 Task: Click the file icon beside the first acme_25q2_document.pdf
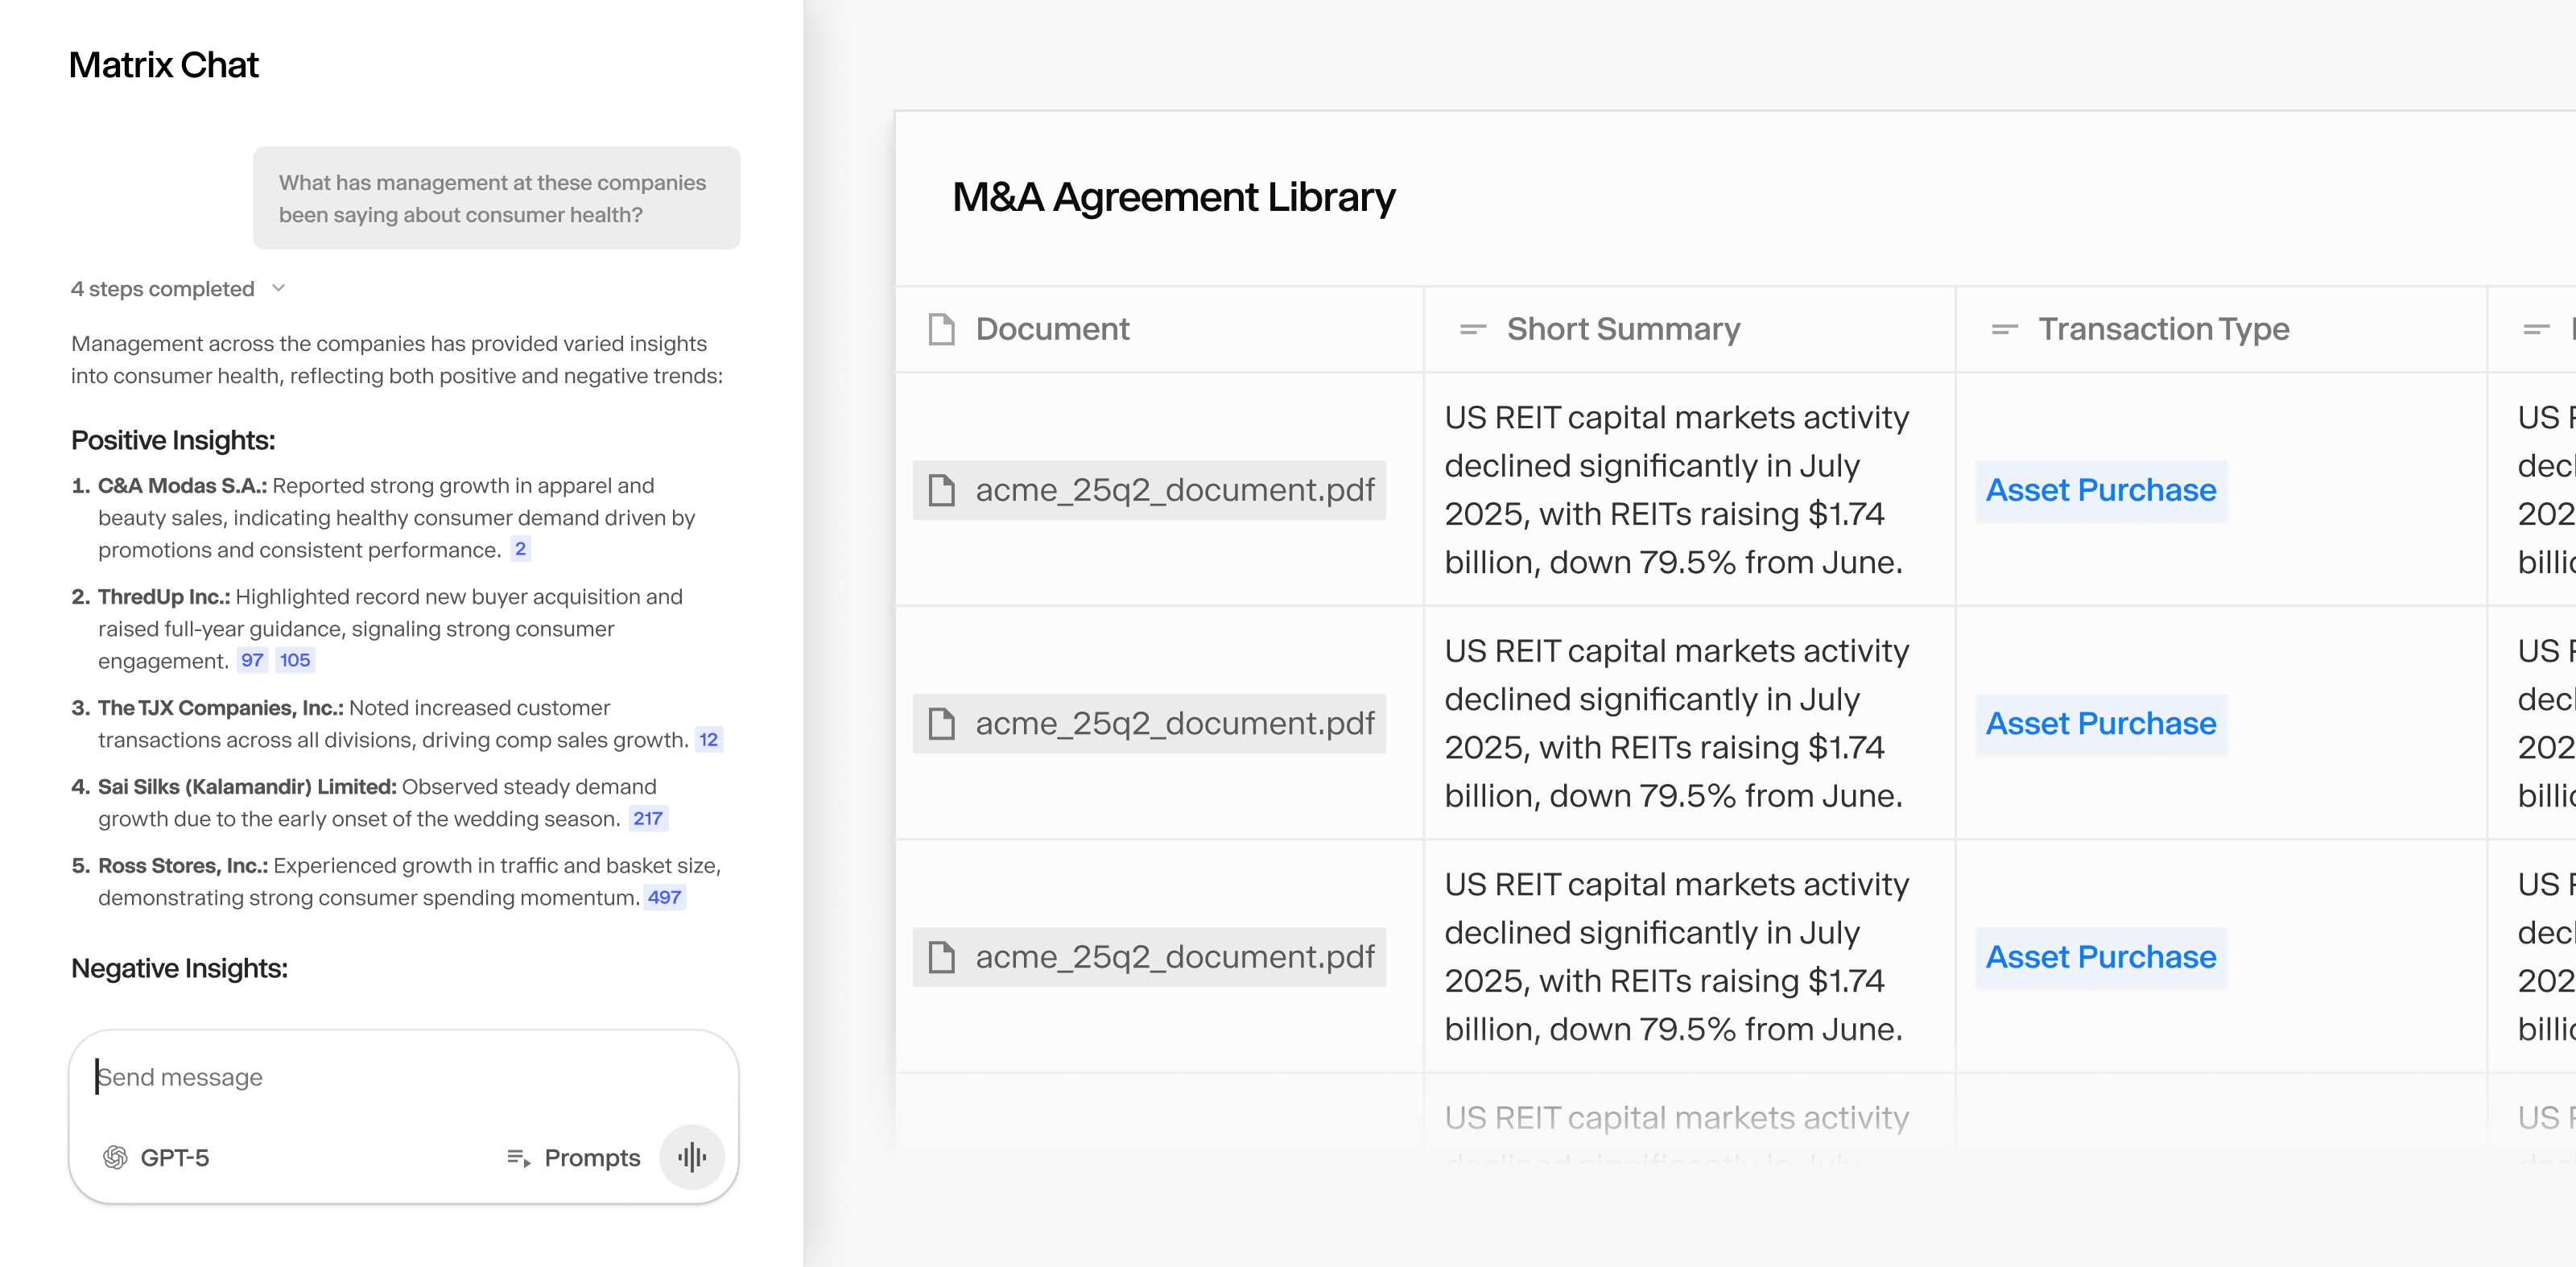943,490
